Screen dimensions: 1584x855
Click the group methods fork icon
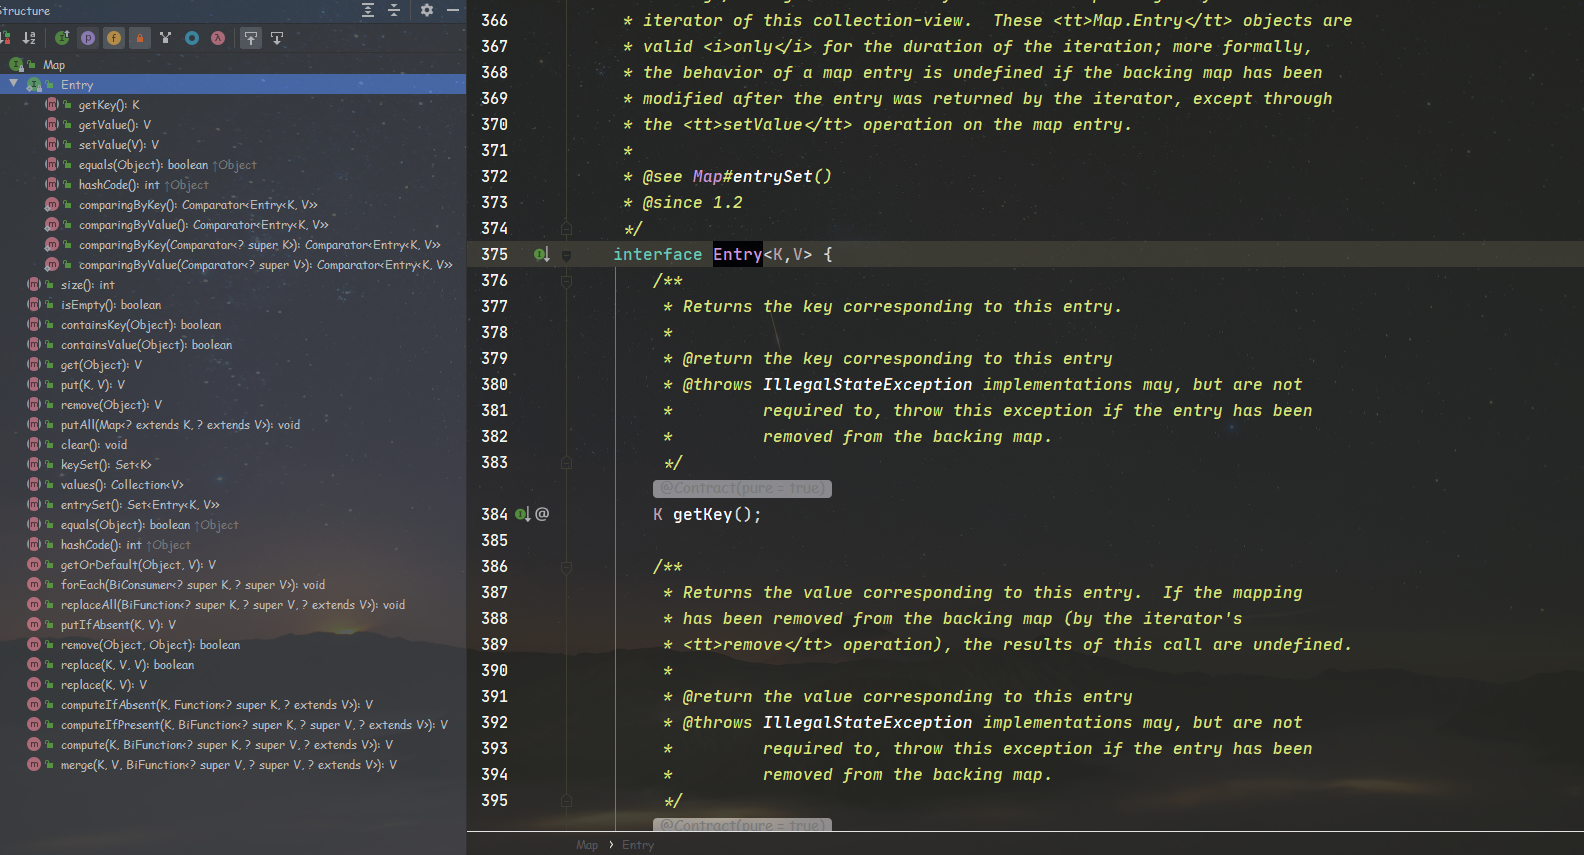pyautogui.click(x=165, y=38)
